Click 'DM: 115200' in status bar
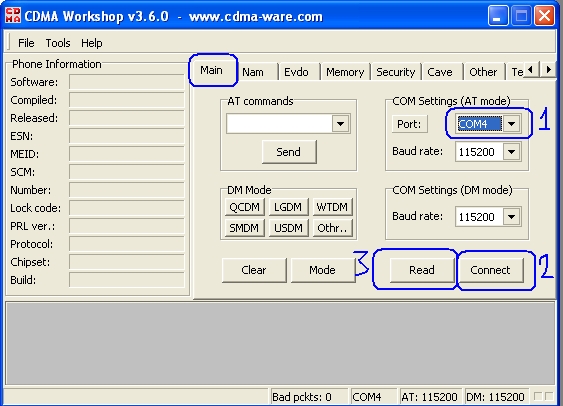 (496, 397)
